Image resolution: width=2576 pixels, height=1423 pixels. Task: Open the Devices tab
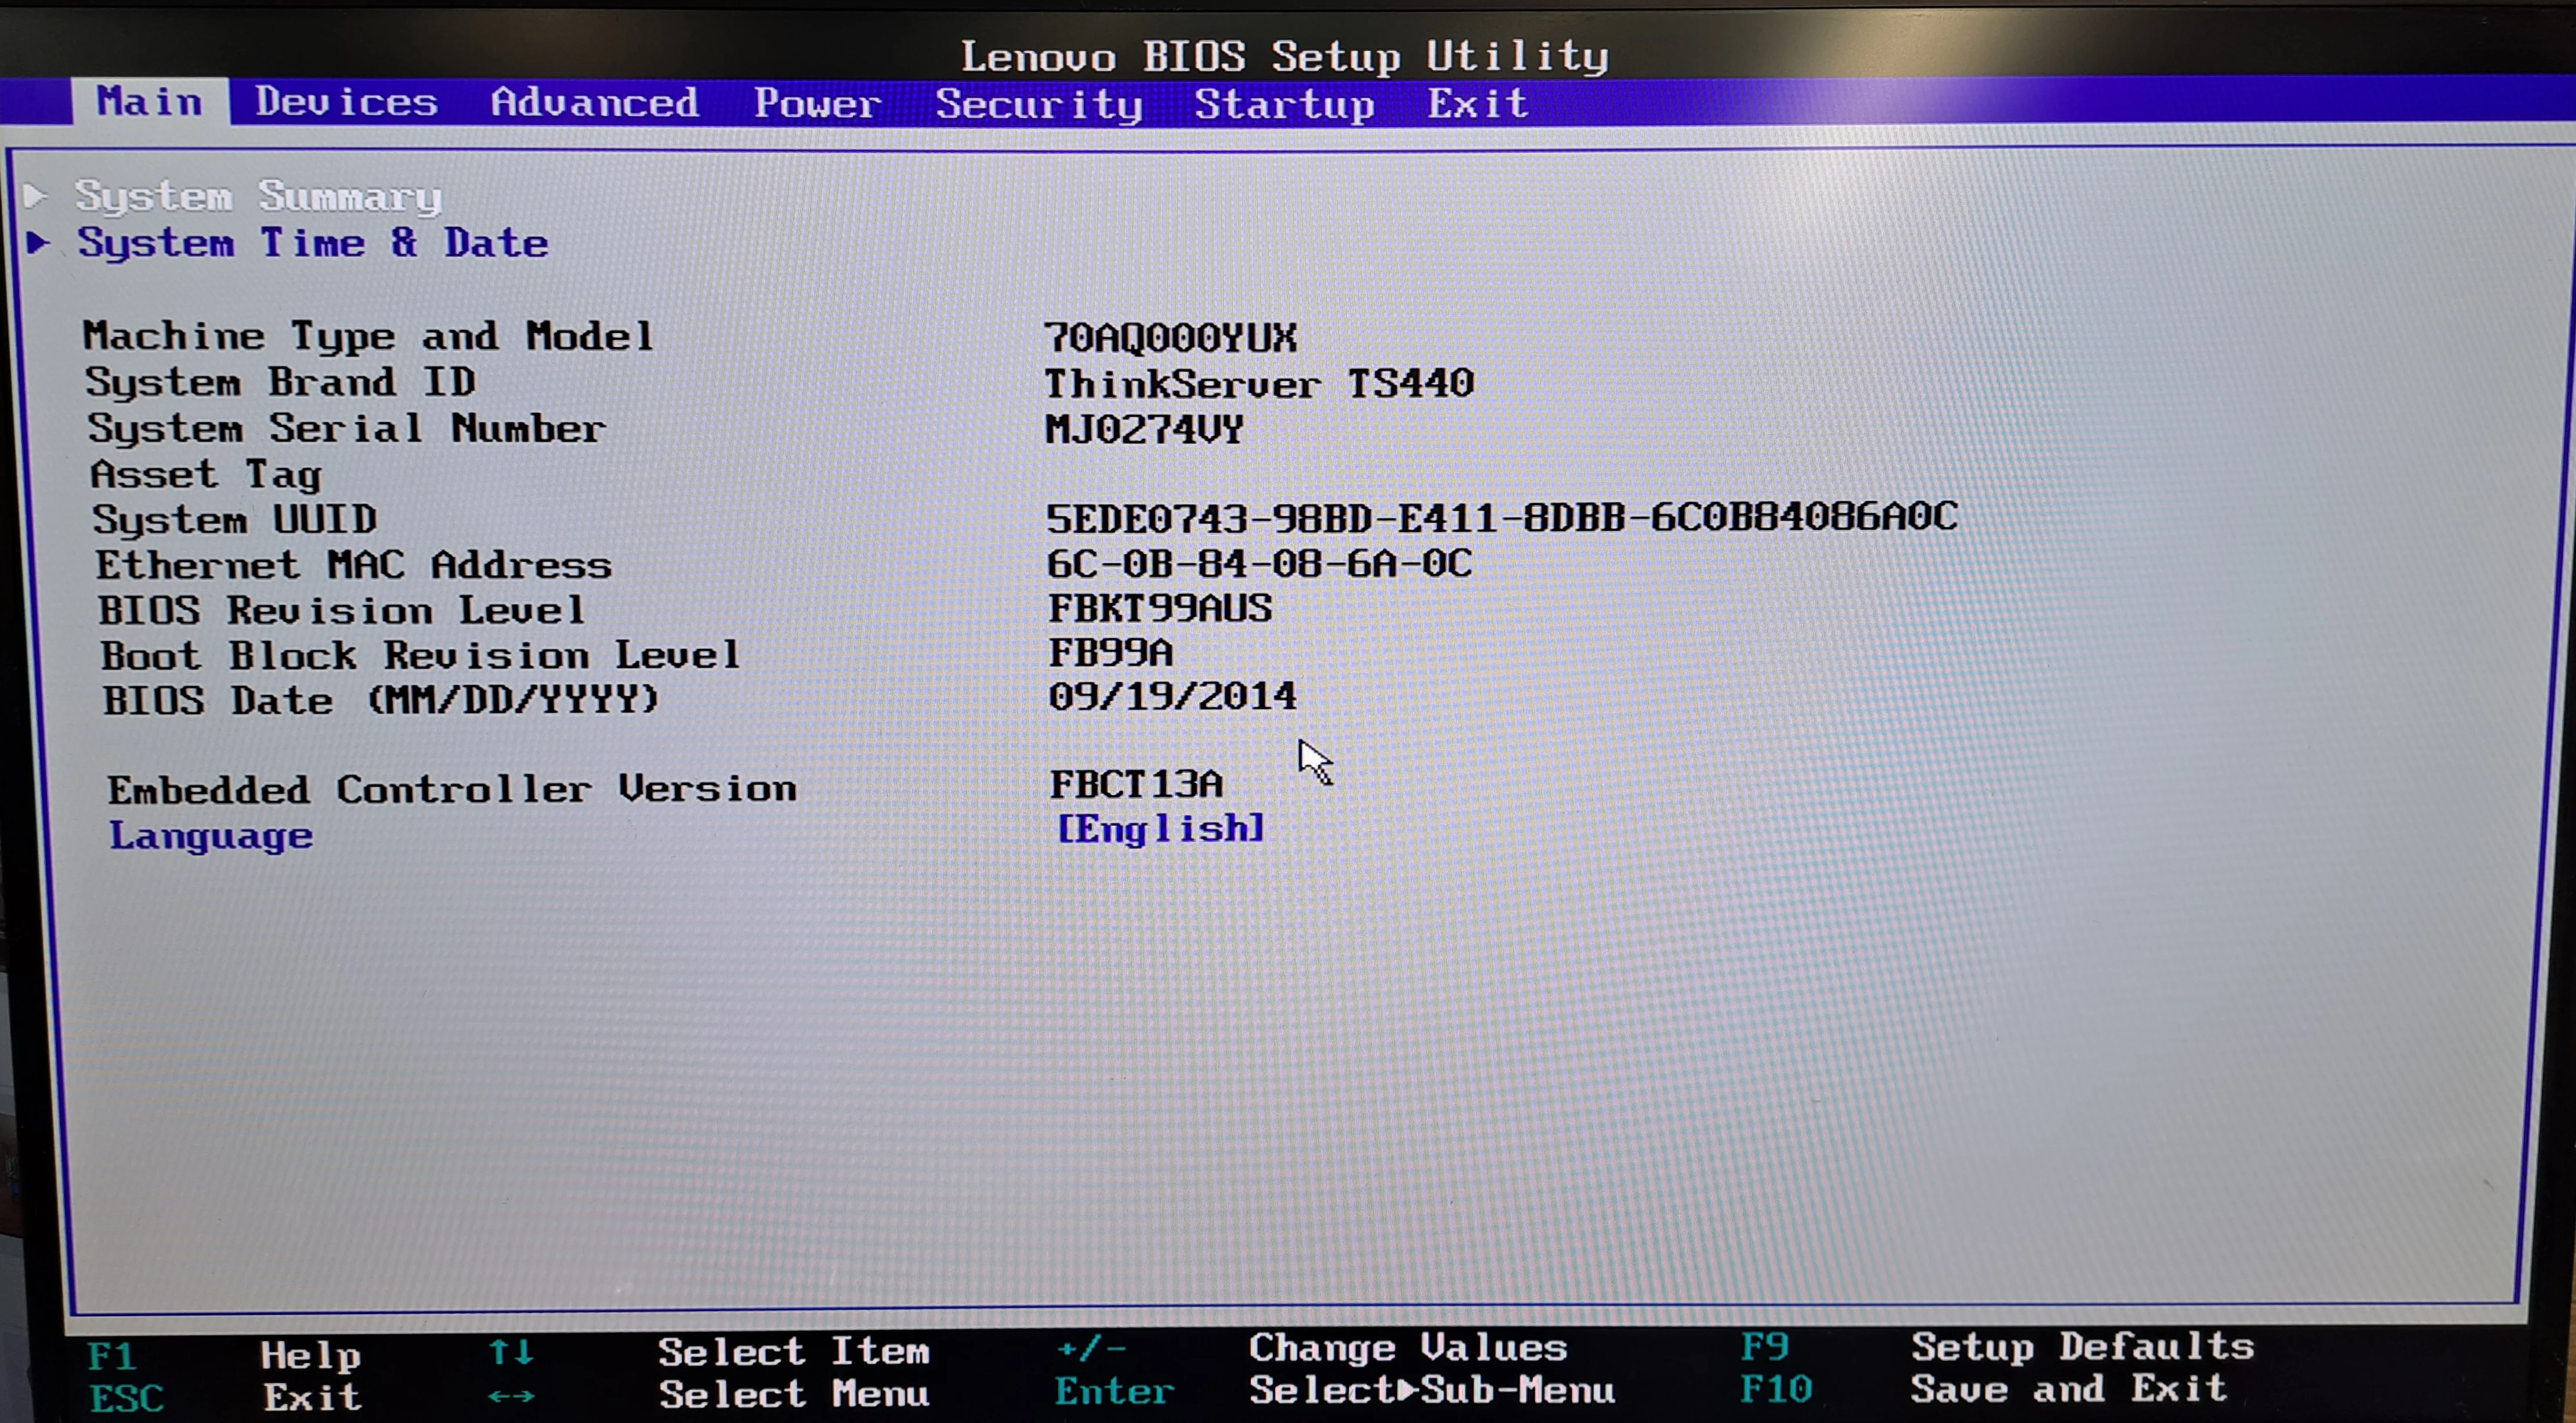346,102
